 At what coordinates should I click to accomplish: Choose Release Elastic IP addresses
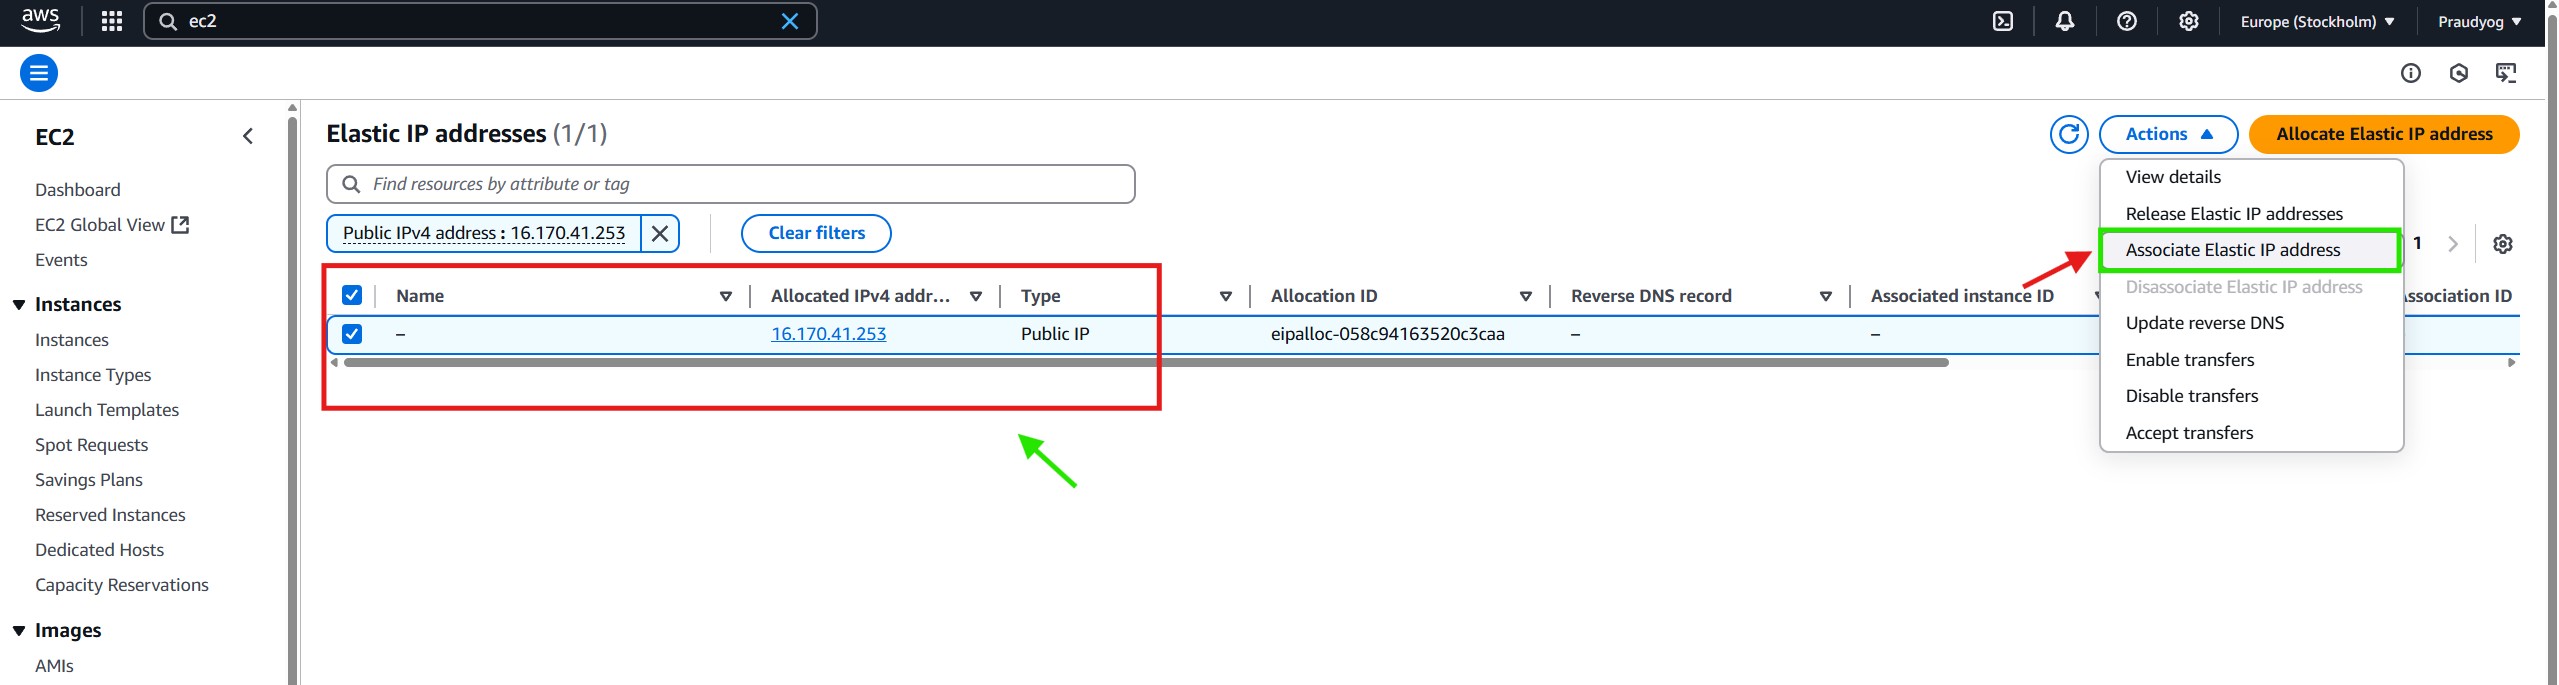tap(2233, 214)
